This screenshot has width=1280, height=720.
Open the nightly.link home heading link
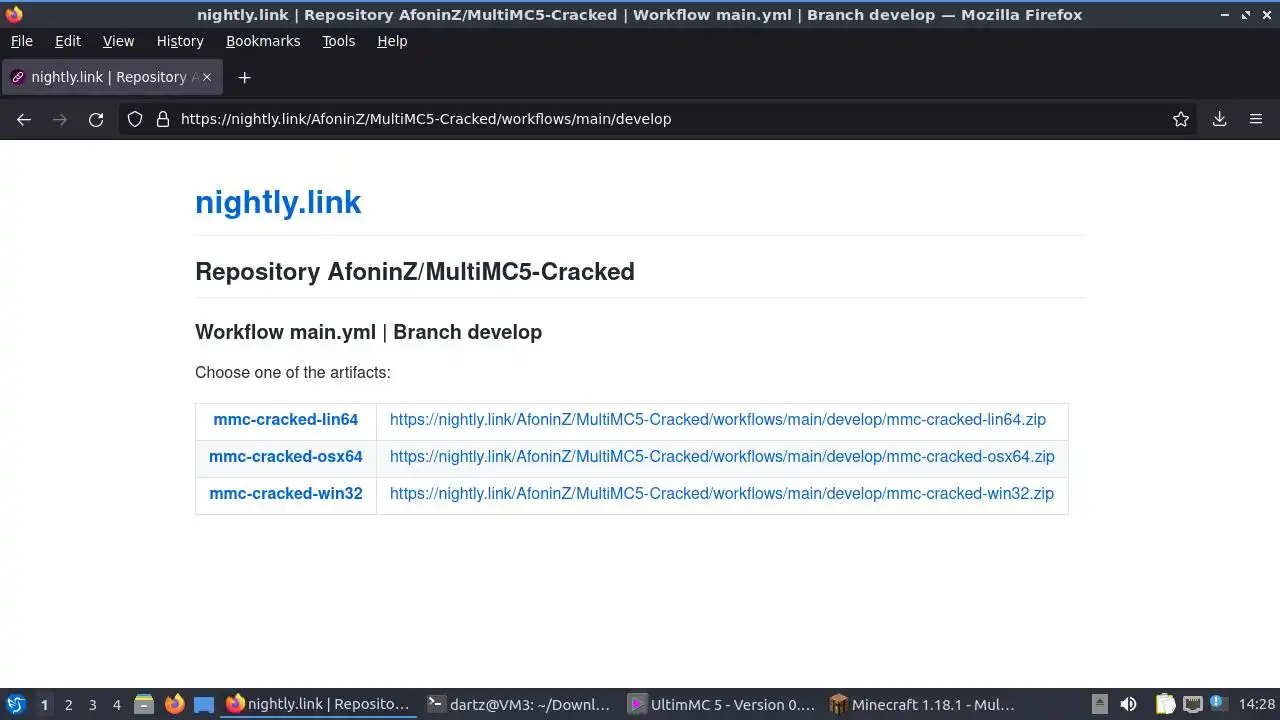click(x=278, y=202)
